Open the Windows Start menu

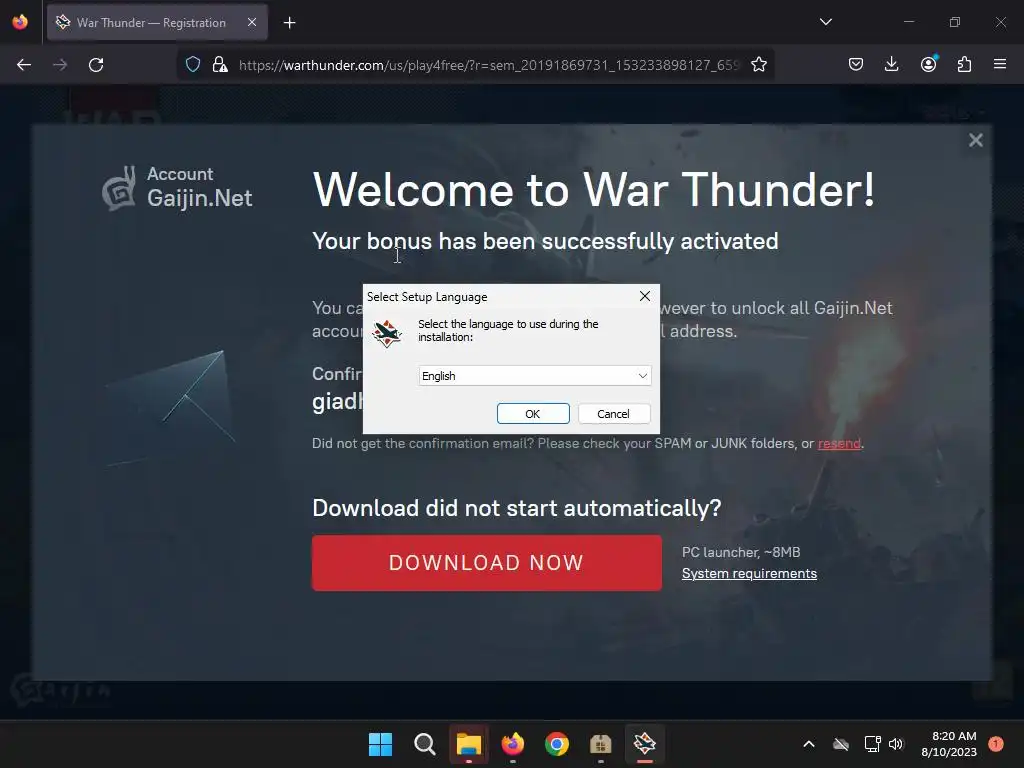[380, 744]
